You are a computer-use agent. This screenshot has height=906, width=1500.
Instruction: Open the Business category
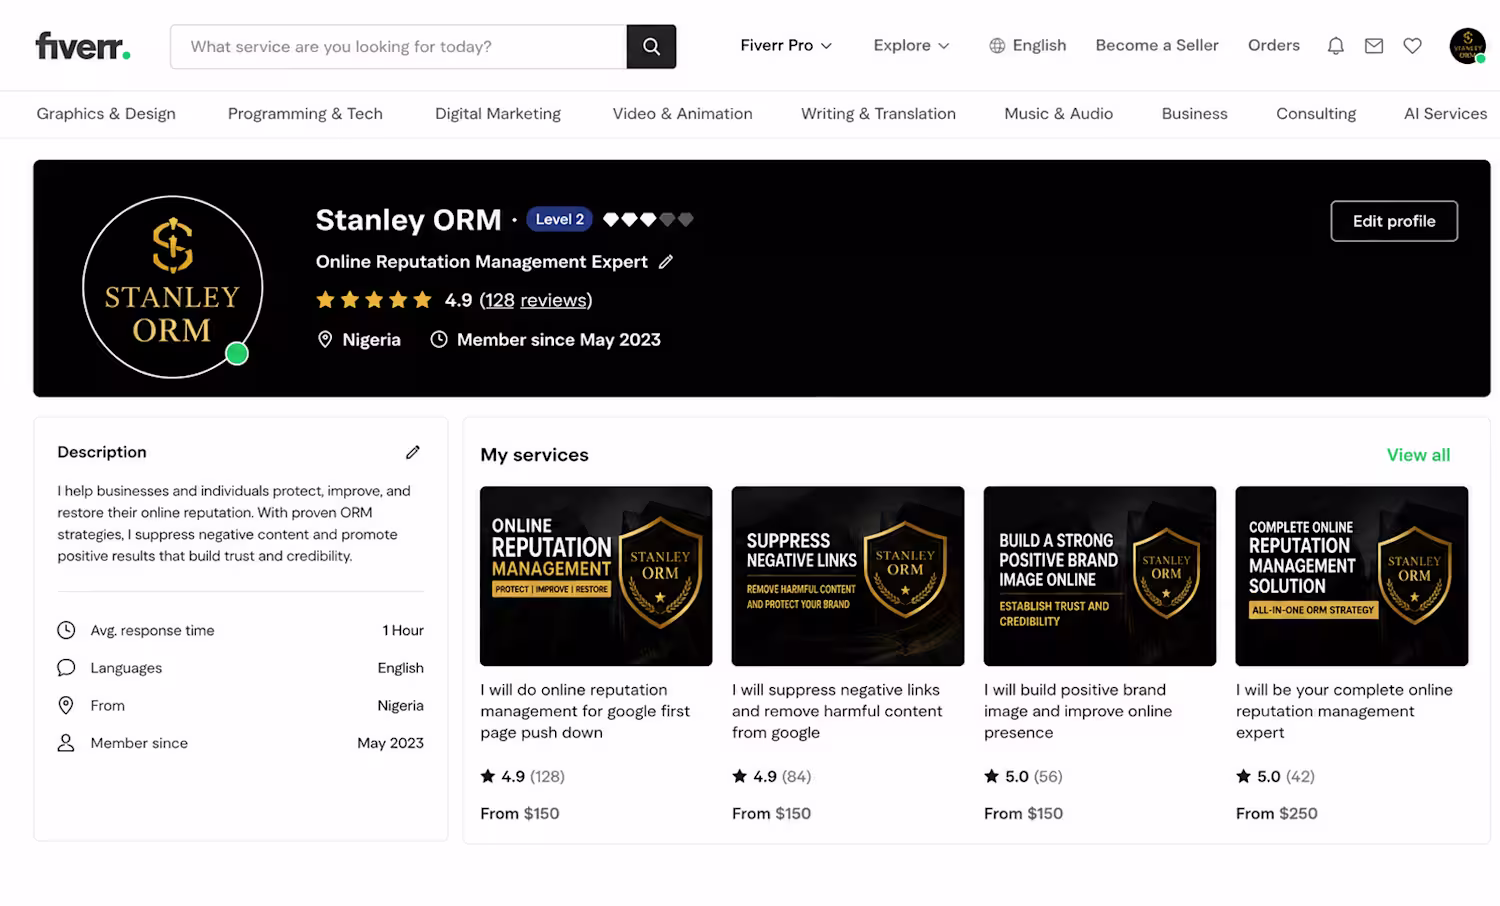point(1195,114)
